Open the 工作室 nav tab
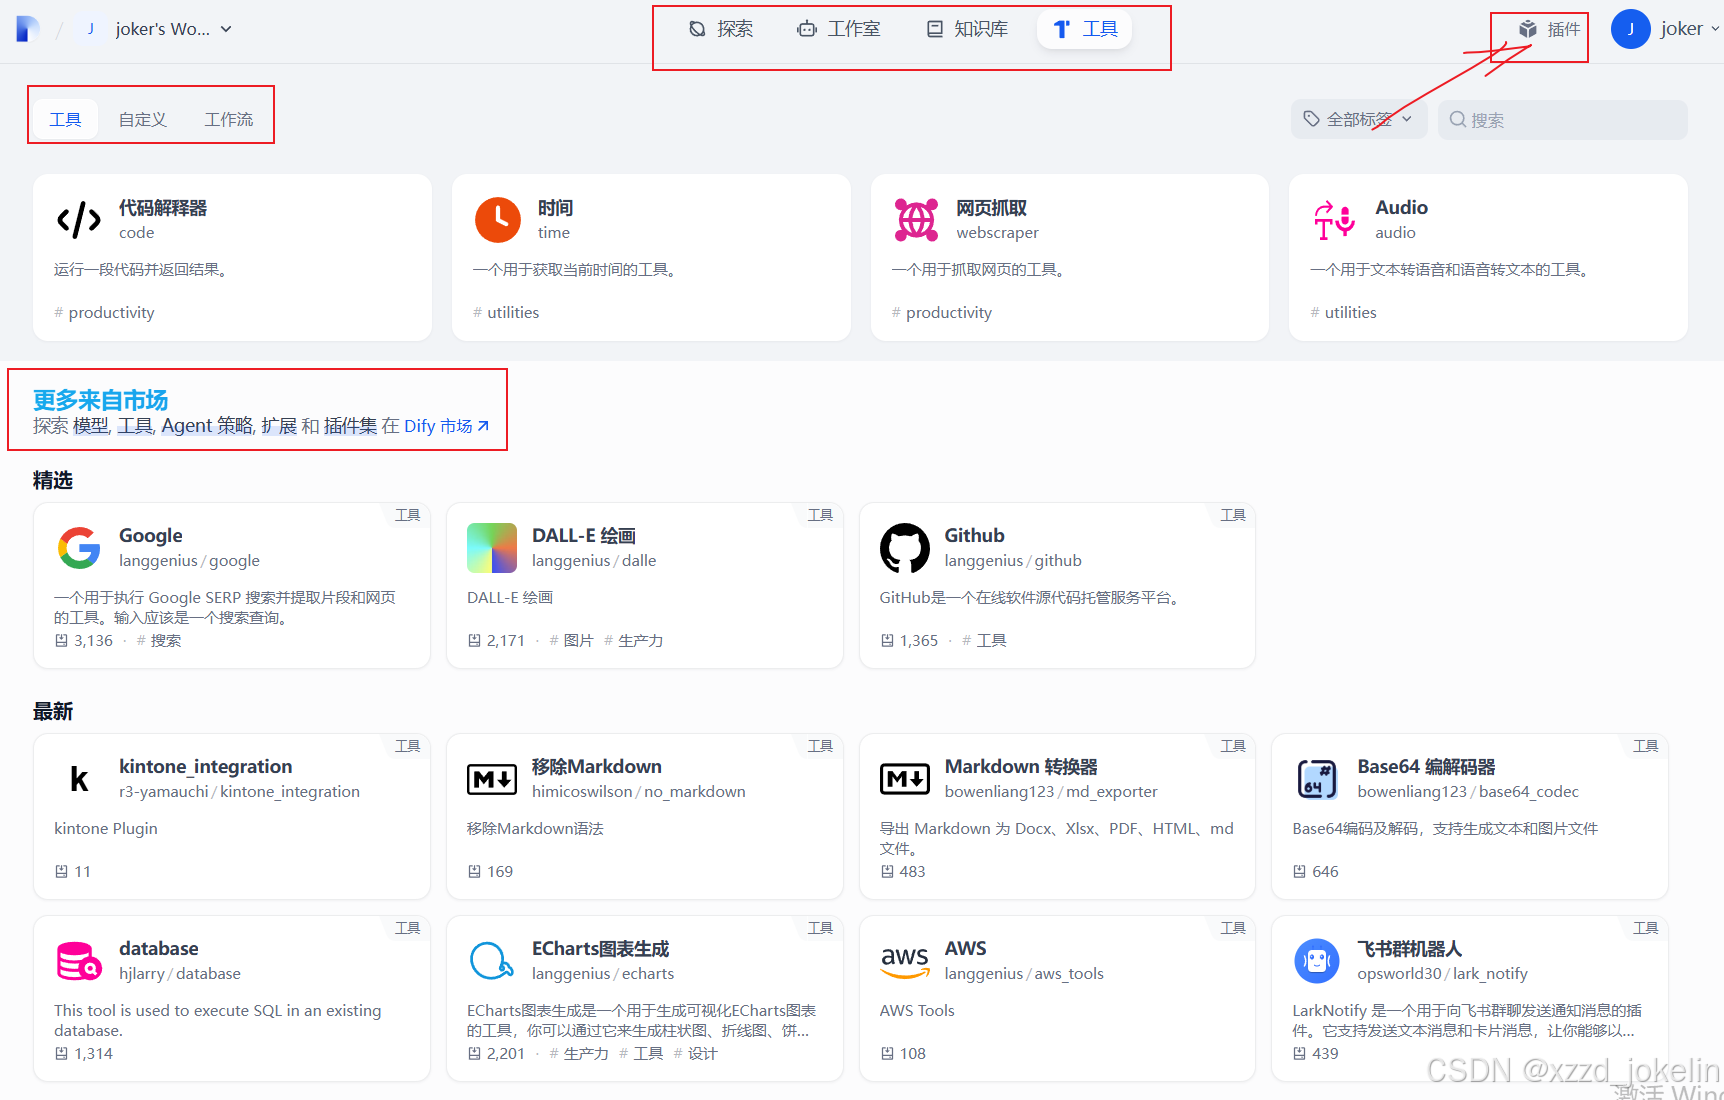This screenshot has width=1724, height=1100. pos(839,29)
